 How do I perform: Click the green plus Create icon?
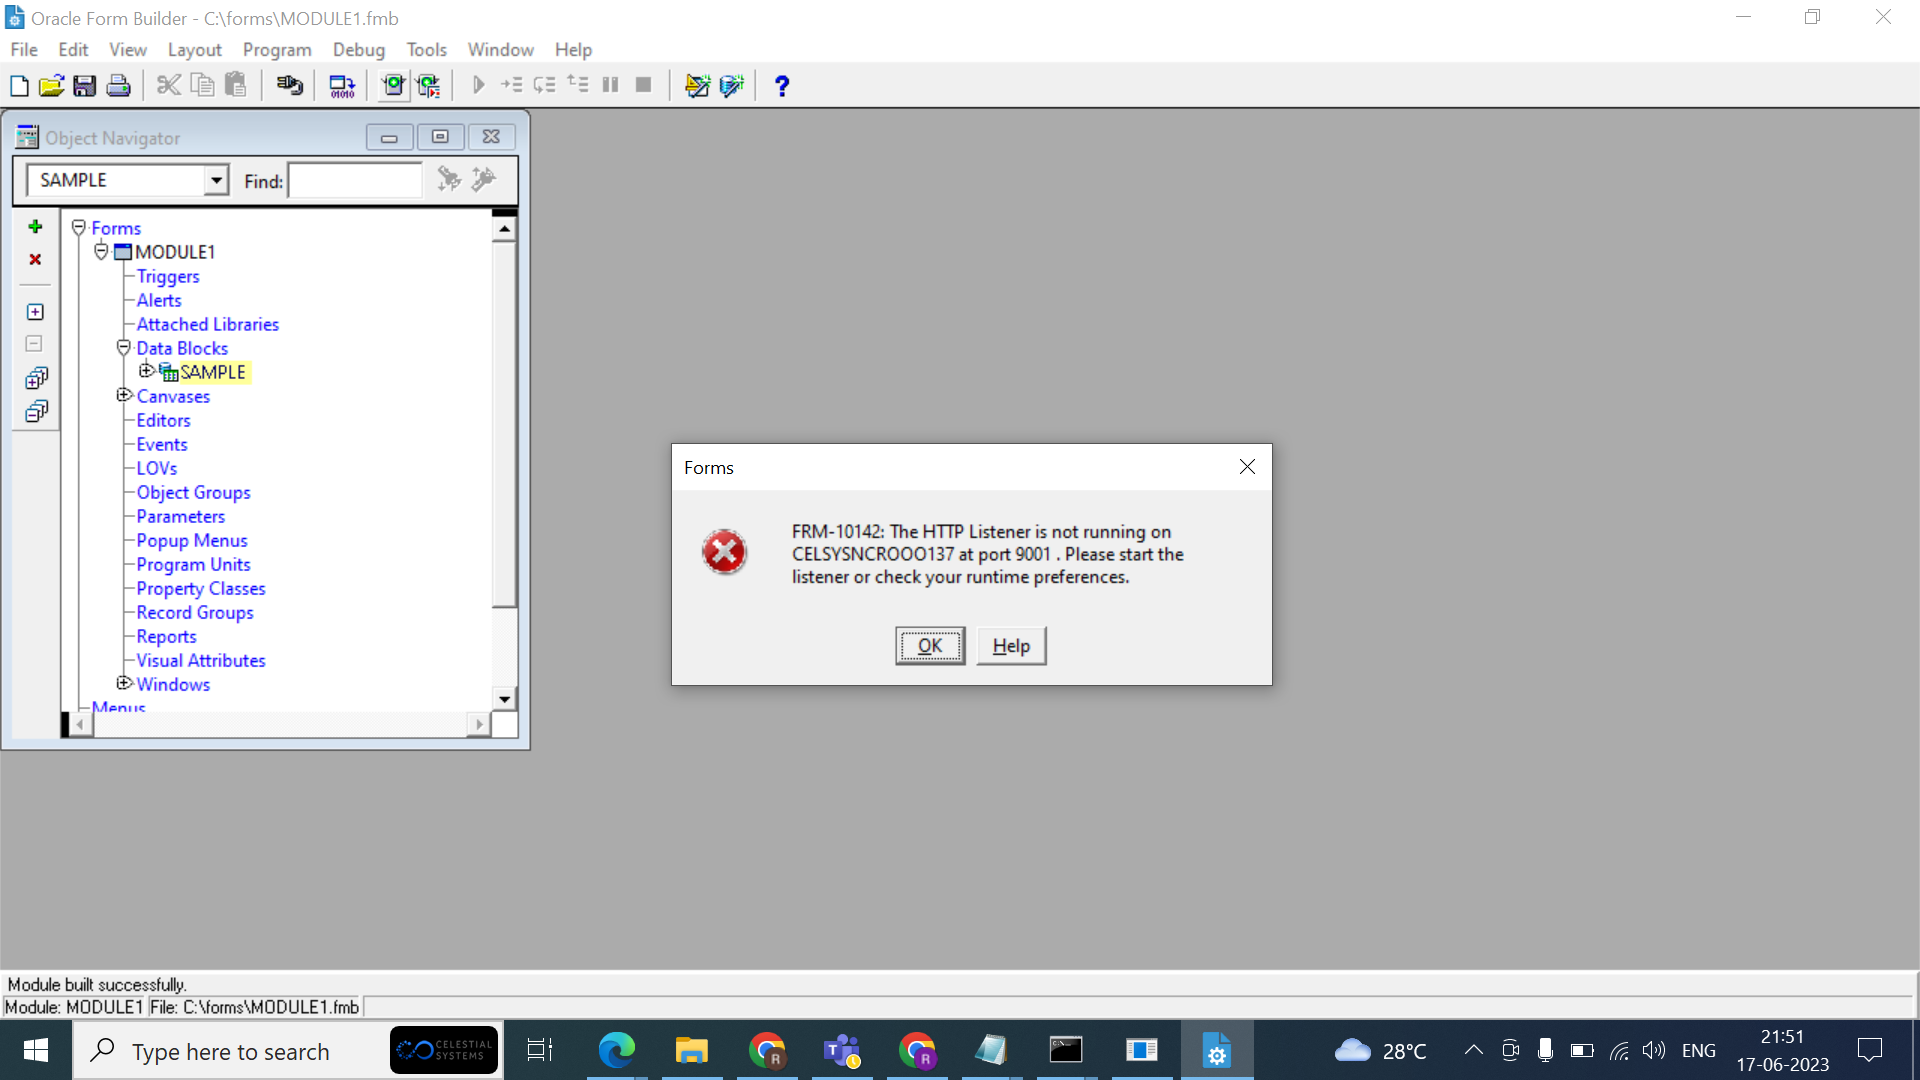click(x=35, y=227)
